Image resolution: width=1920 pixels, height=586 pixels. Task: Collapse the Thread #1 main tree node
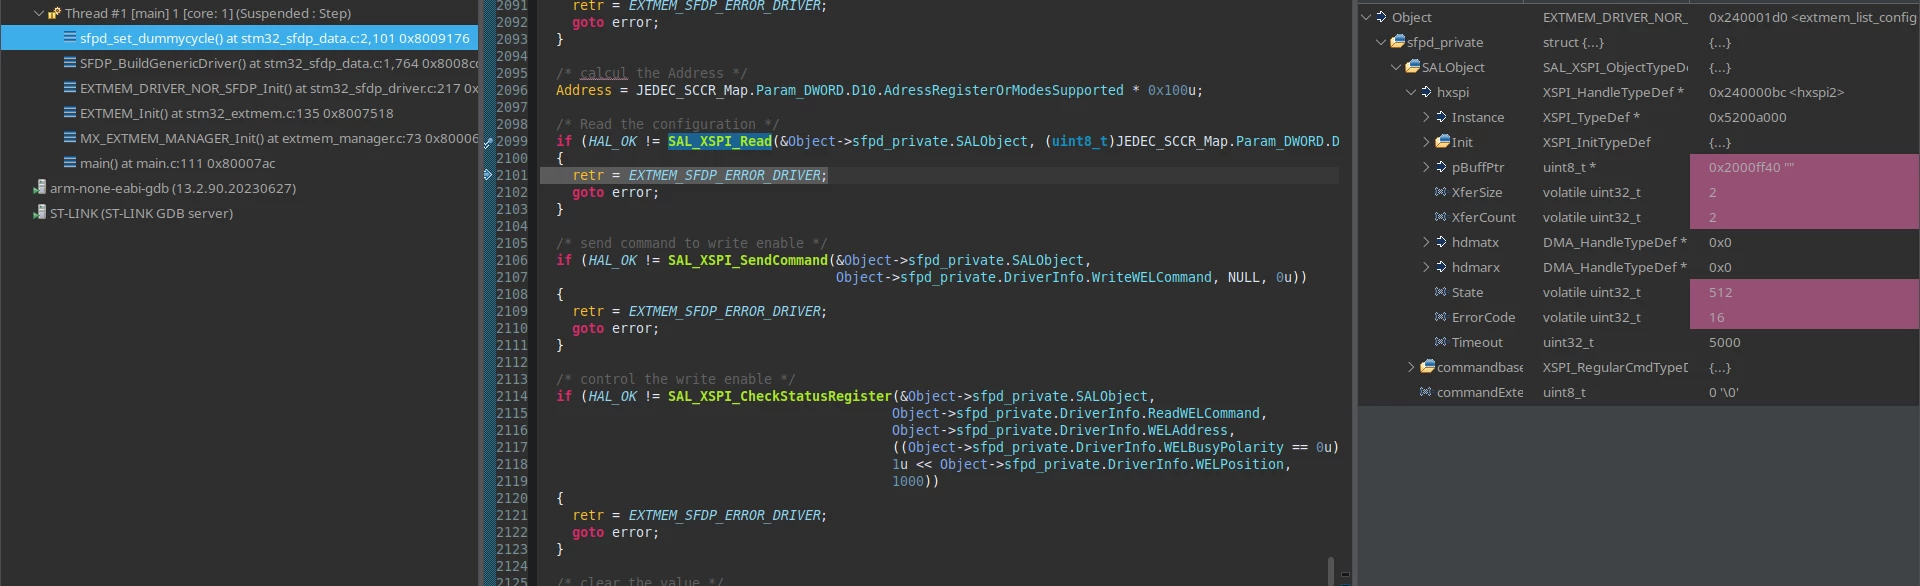coord(38,13)
